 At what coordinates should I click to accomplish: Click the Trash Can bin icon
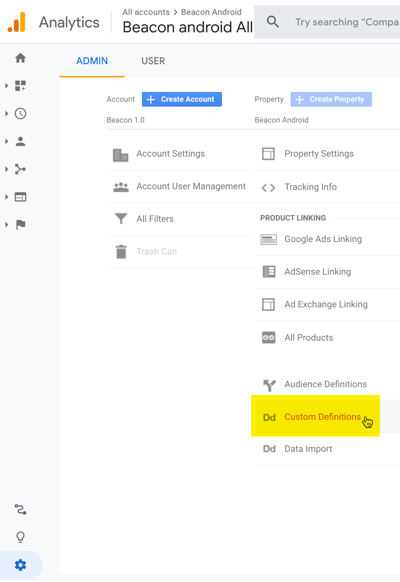click(121, 252)
